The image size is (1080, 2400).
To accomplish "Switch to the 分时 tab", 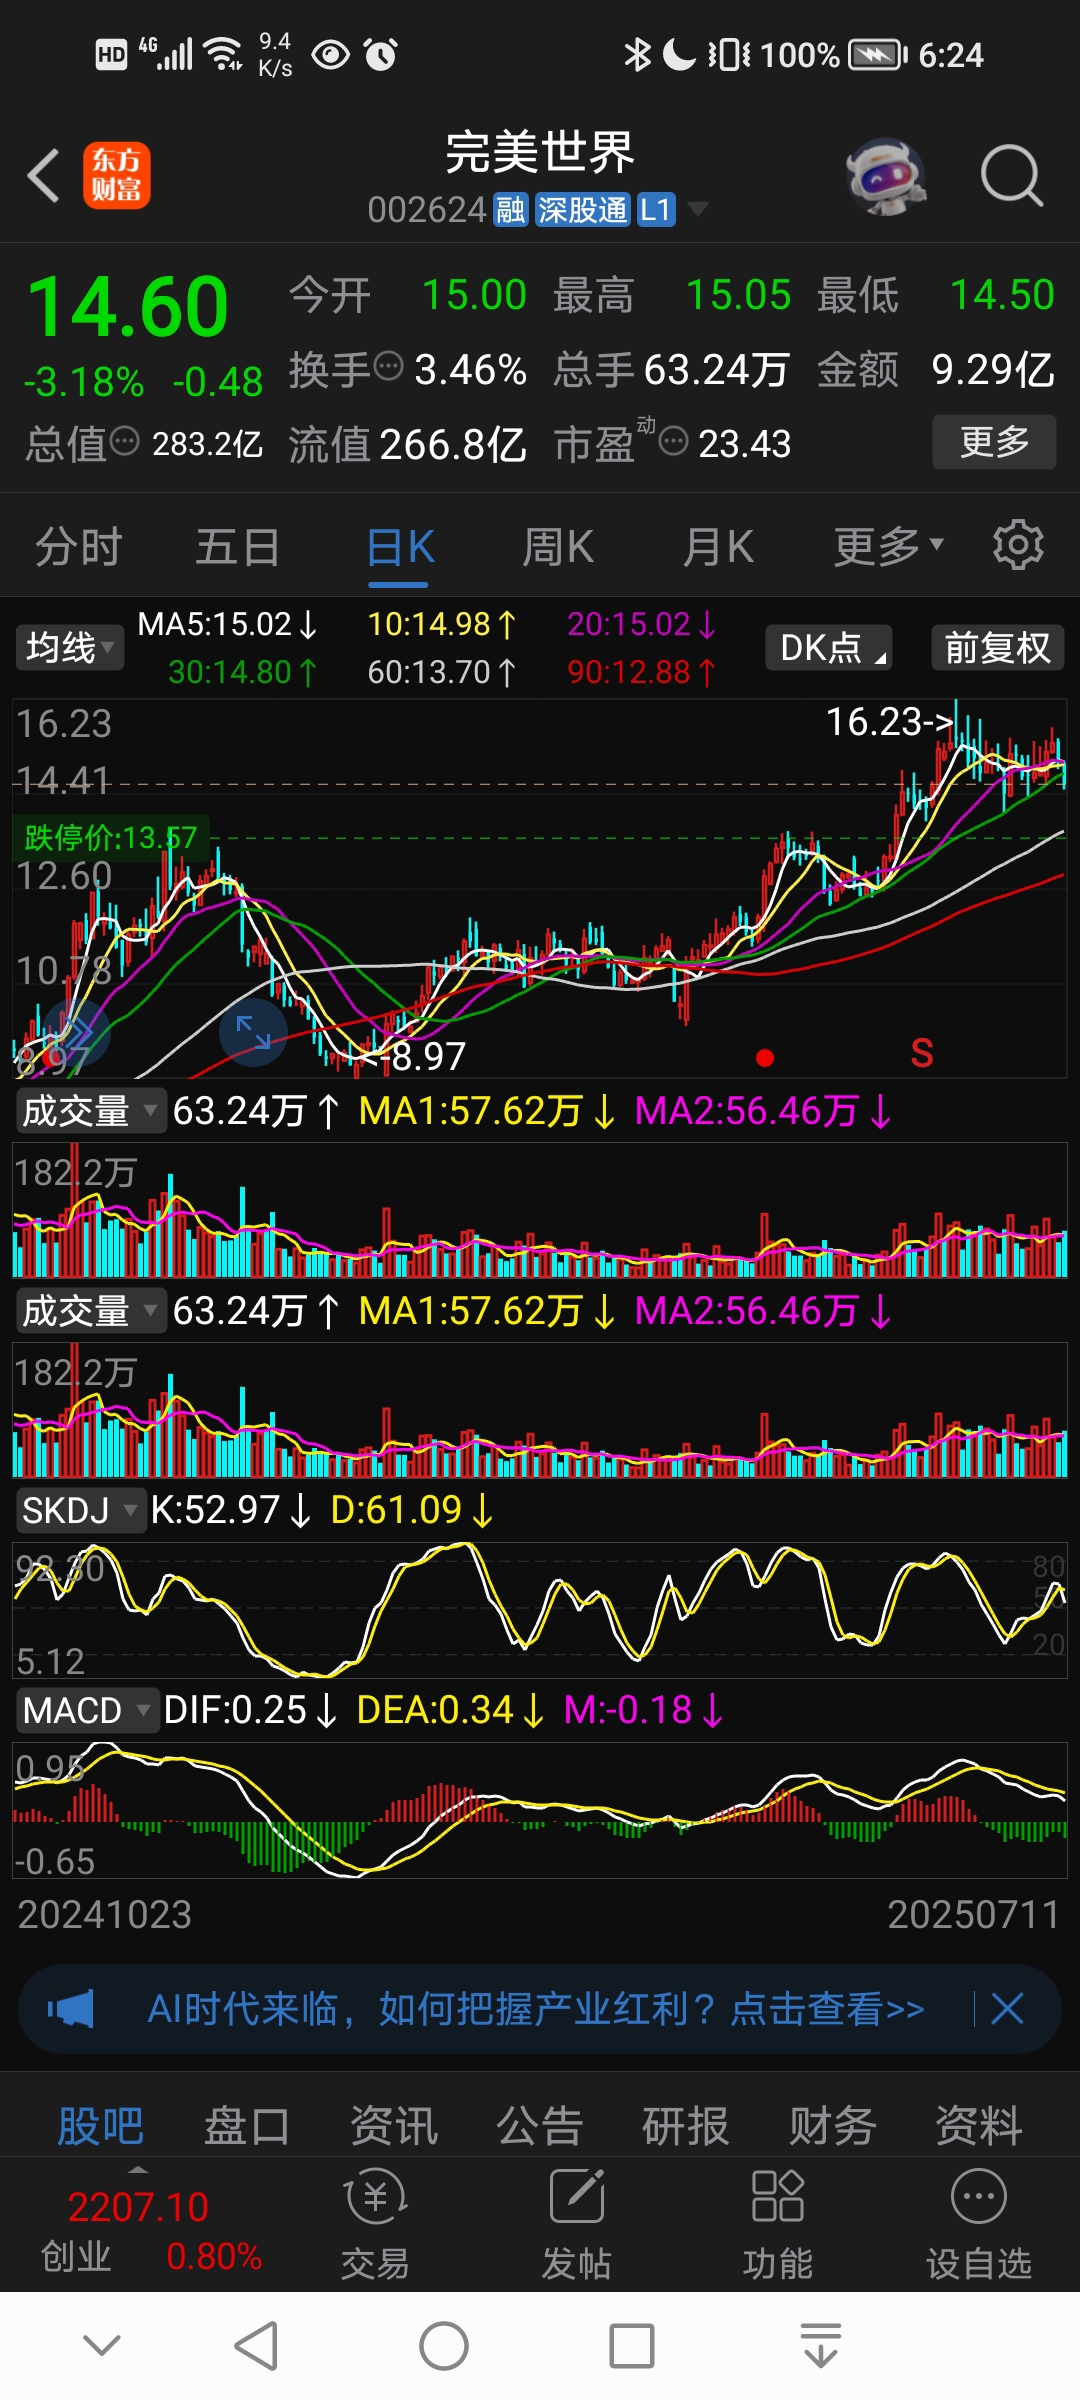I will (79, 547).
